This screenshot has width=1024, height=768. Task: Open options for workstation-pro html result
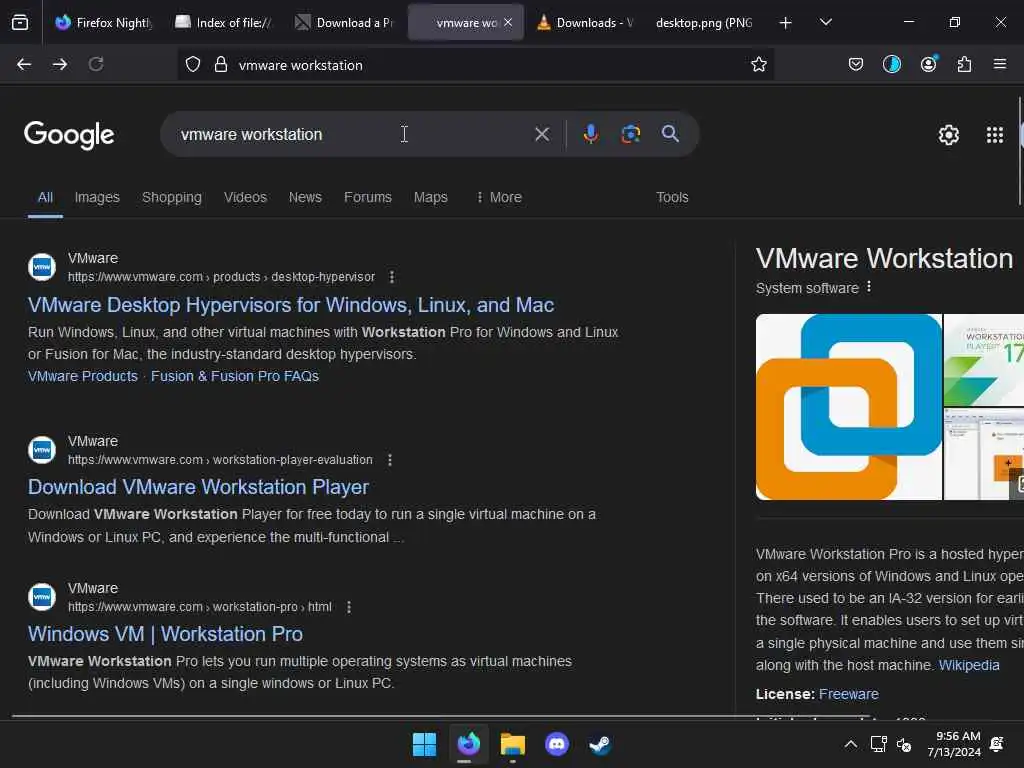349,607
